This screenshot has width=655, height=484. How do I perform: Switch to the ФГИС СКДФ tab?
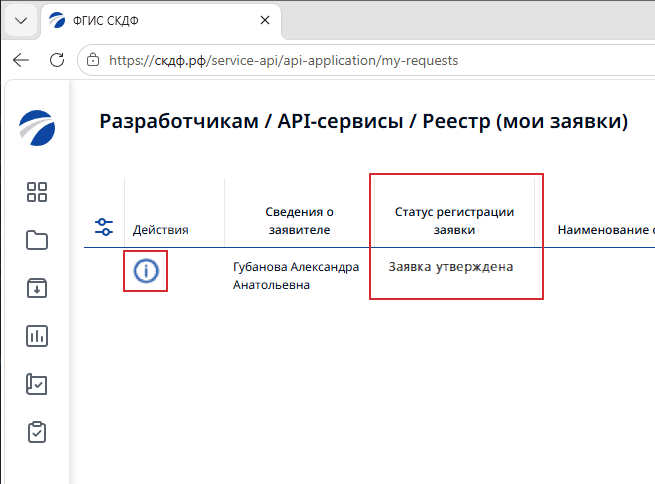click(x=160, y=20)
